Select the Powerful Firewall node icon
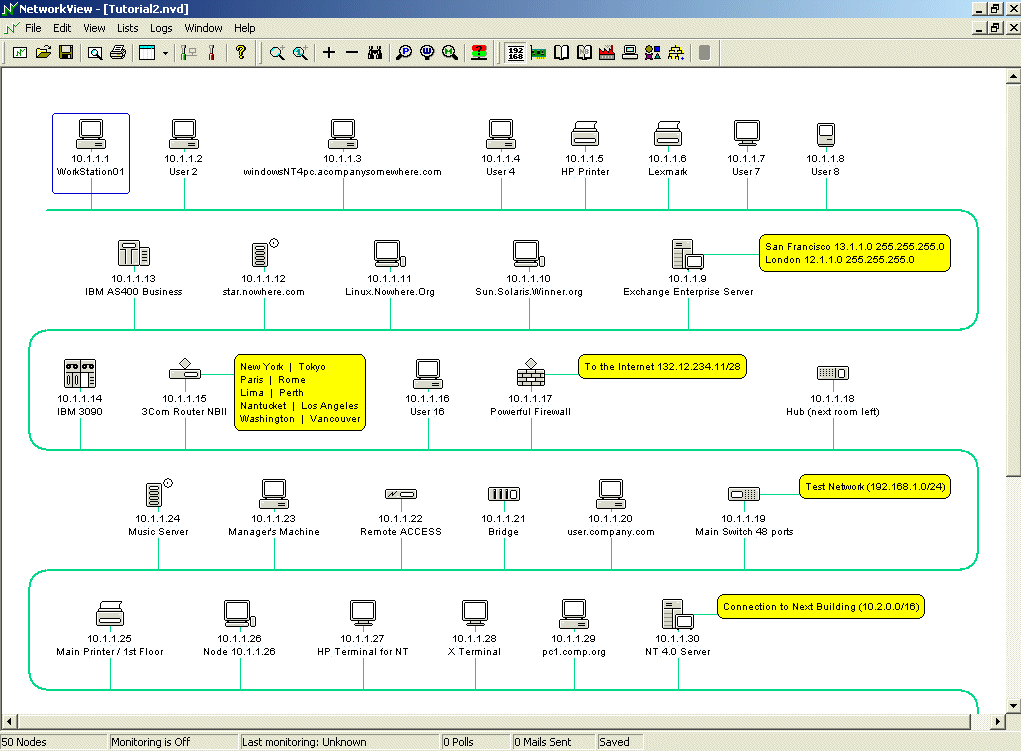The width and height of the screenshot is (1021, 751). pos(530,375)
